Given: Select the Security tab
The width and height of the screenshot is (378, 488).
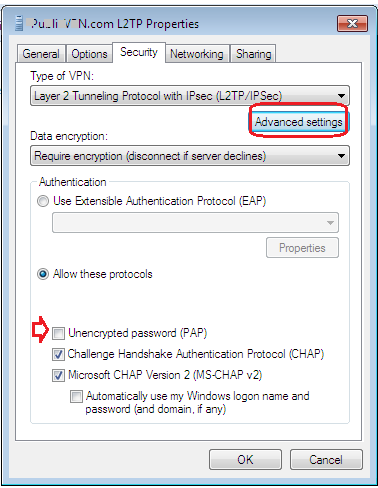Looking at the screenshot, I should point(139,52).
